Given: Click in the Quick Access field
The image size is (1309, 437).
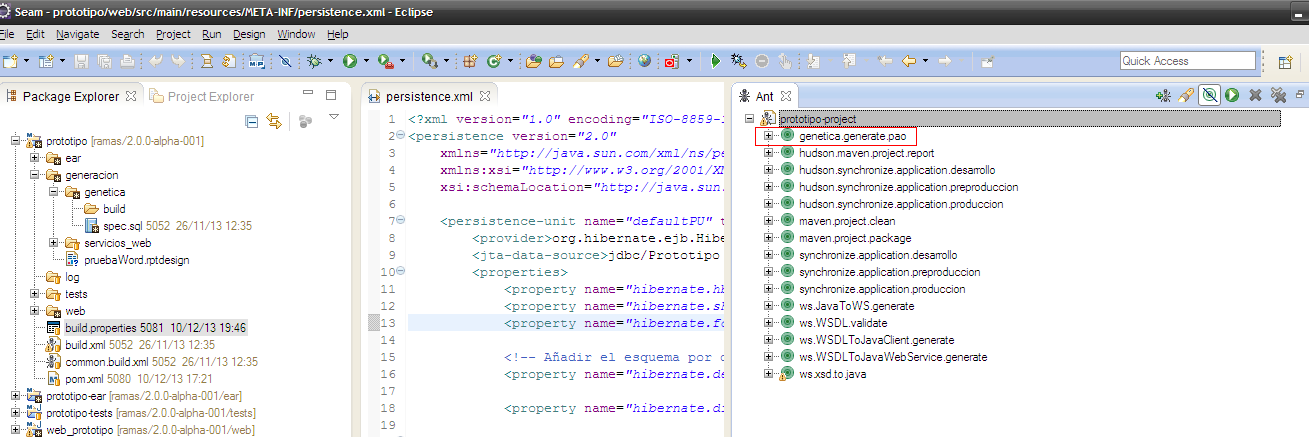Looking at the screenshot, I should (x=1187, y=61).
